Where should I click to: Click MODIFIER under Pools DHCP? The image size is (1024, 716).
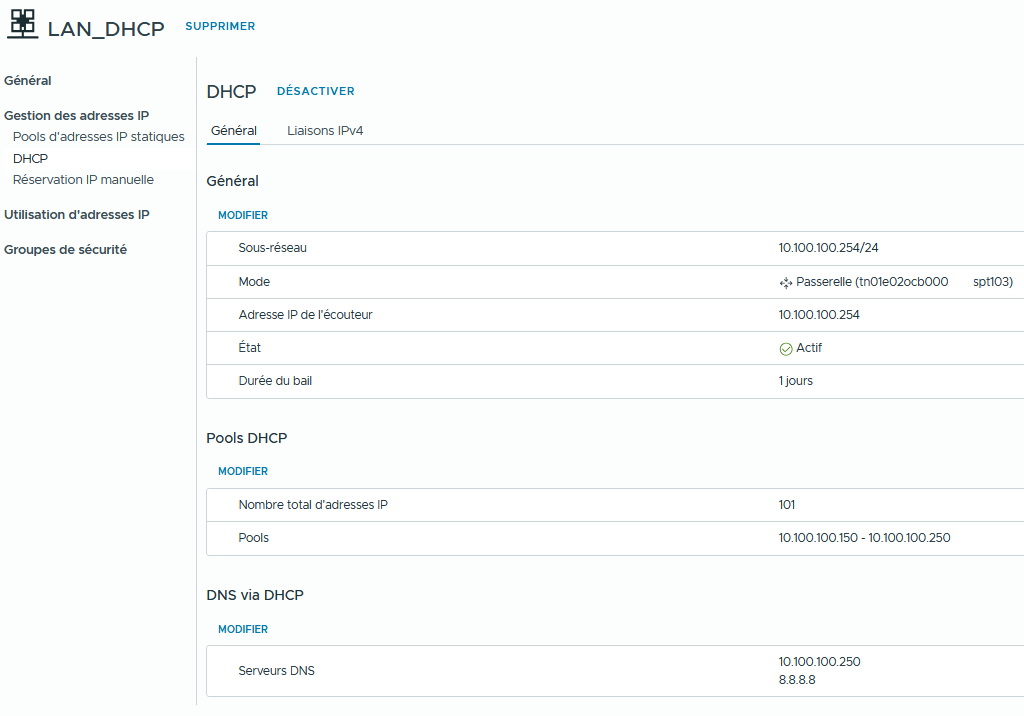(x=243, y=471)
